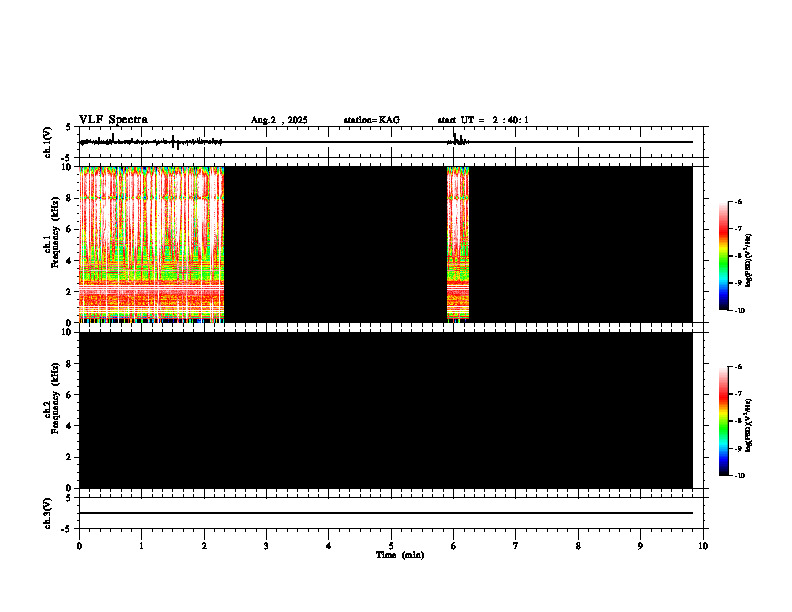The image size is (792, 612).
Task: Click the time axis tick label "9"
Action: pos(640,546)
